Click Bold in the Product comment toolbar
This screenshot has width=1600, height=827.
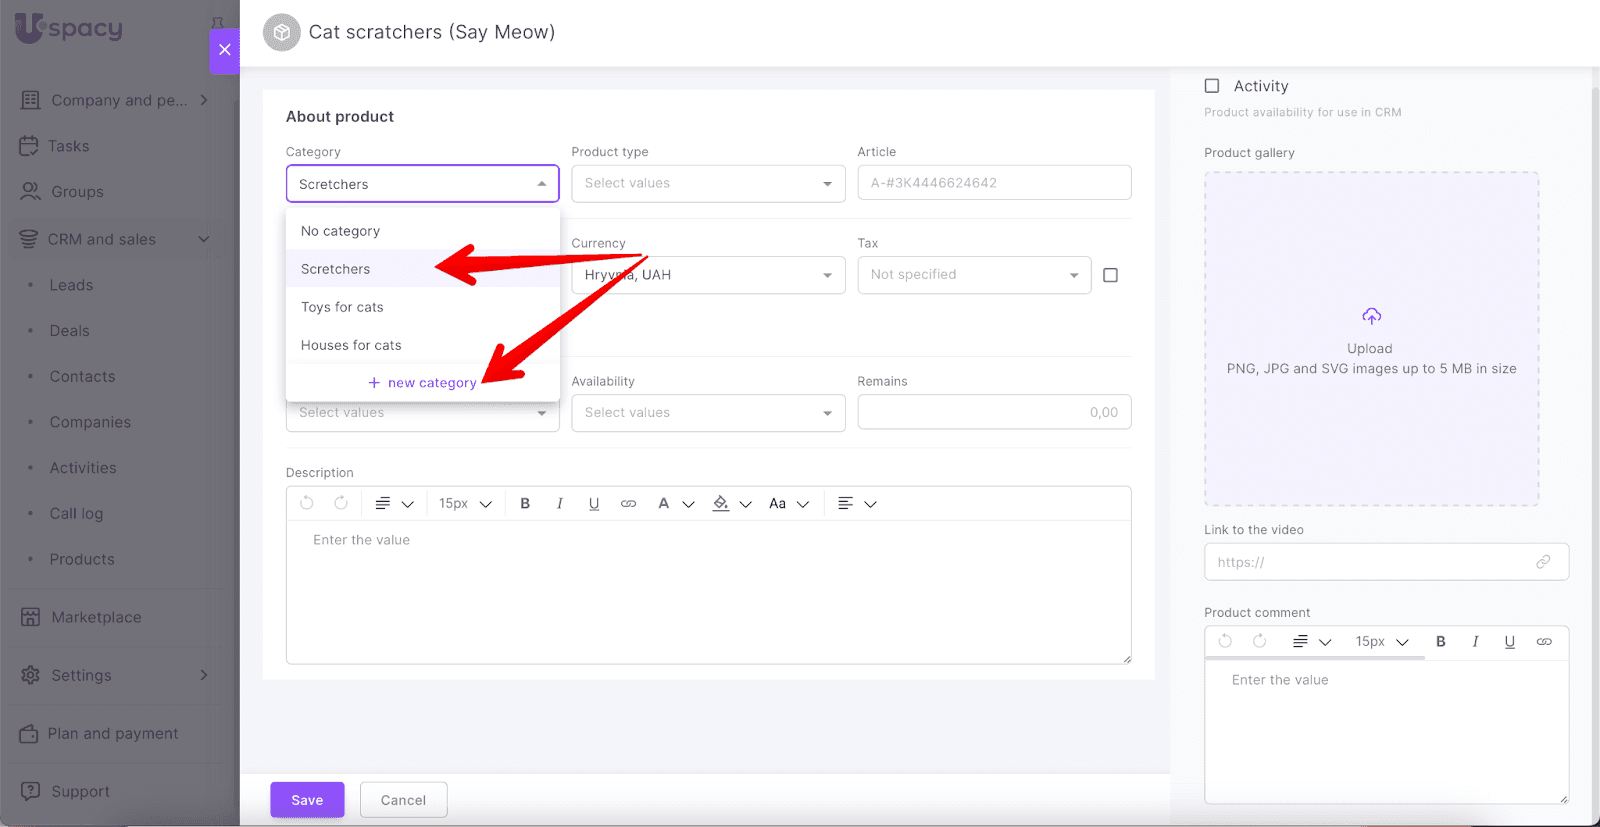1441,642
